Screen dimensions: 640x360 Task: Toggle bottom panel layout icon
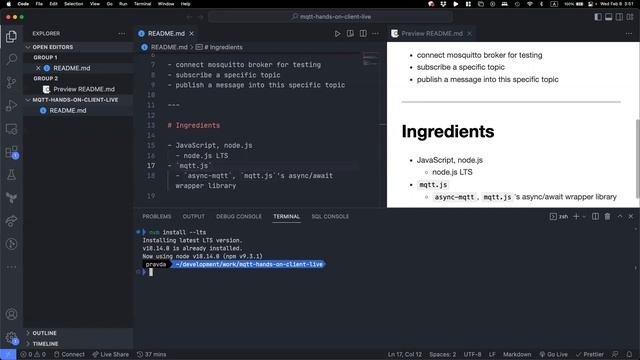609,17
